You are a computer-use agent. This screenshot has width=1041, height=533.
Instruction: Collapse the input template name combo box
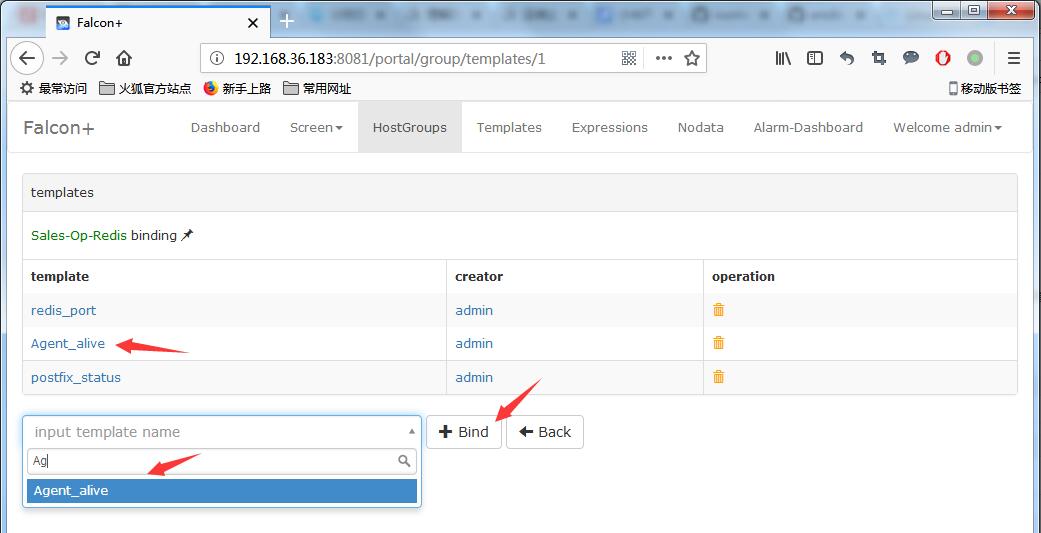tap(222, 432)
